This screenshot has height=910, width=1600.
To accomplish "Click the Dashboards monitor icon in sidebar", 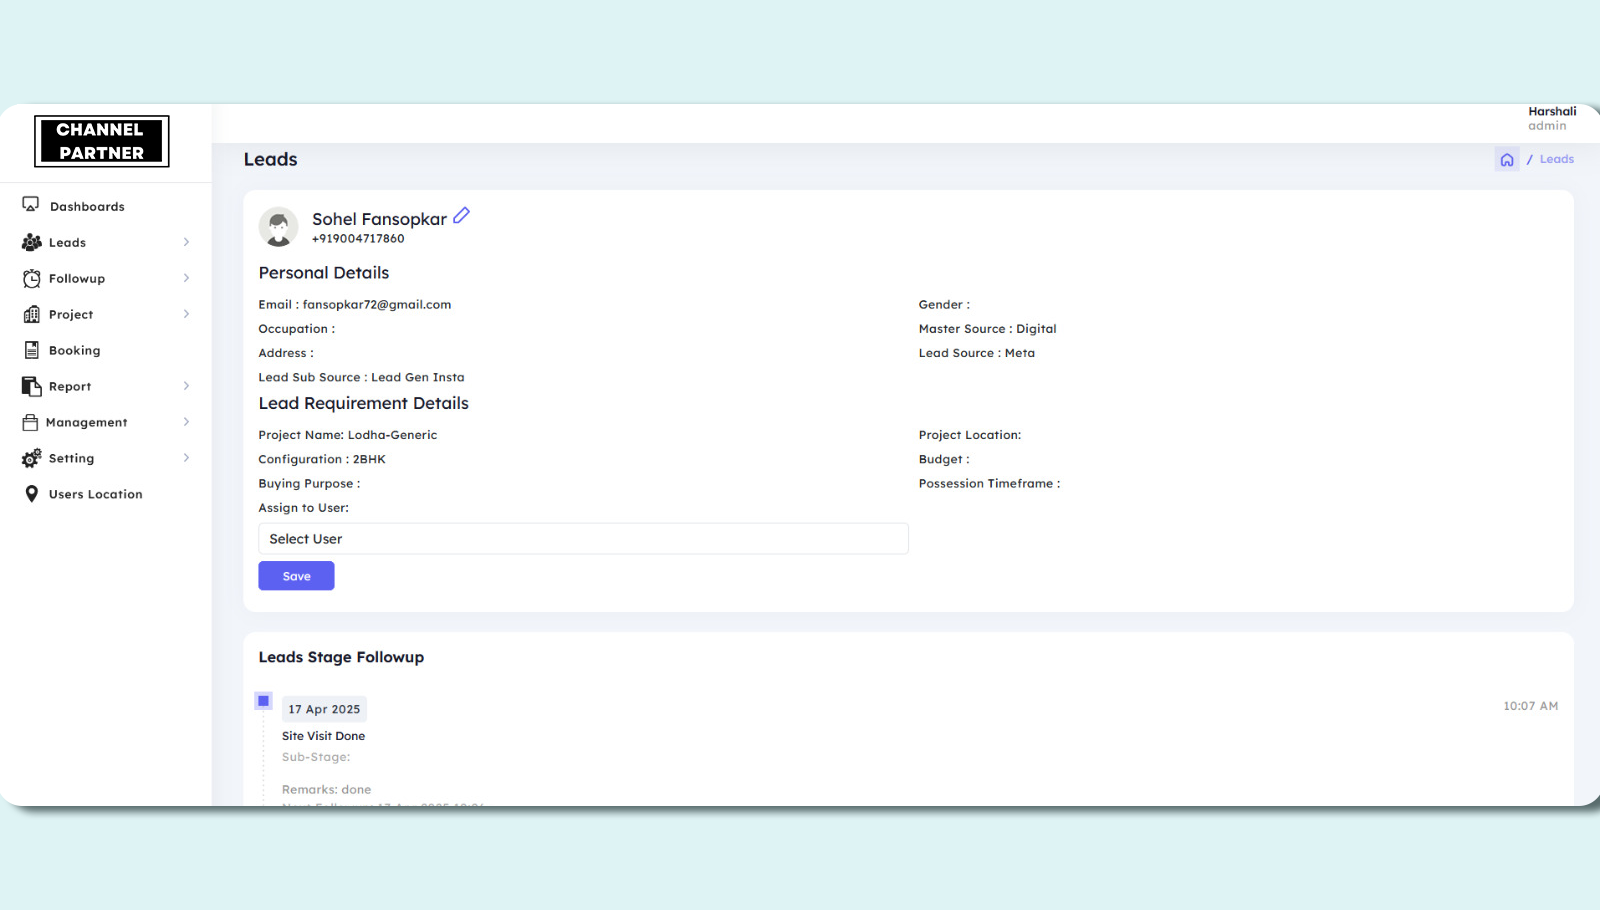I will click(31, 205).
